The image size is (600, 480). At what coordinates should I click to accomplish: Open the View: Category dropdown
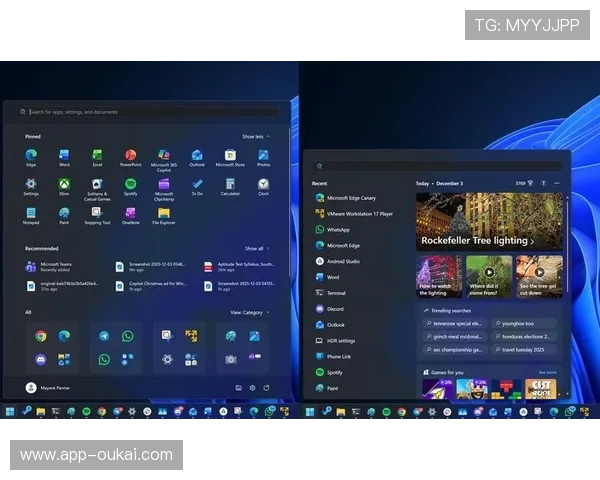[x=248, y=312]
